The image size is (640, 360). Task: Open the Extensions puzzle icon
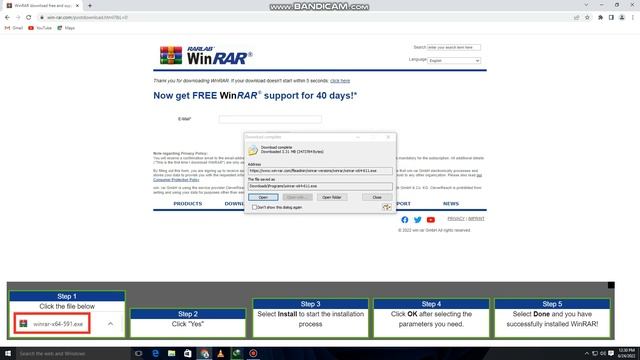600,18
